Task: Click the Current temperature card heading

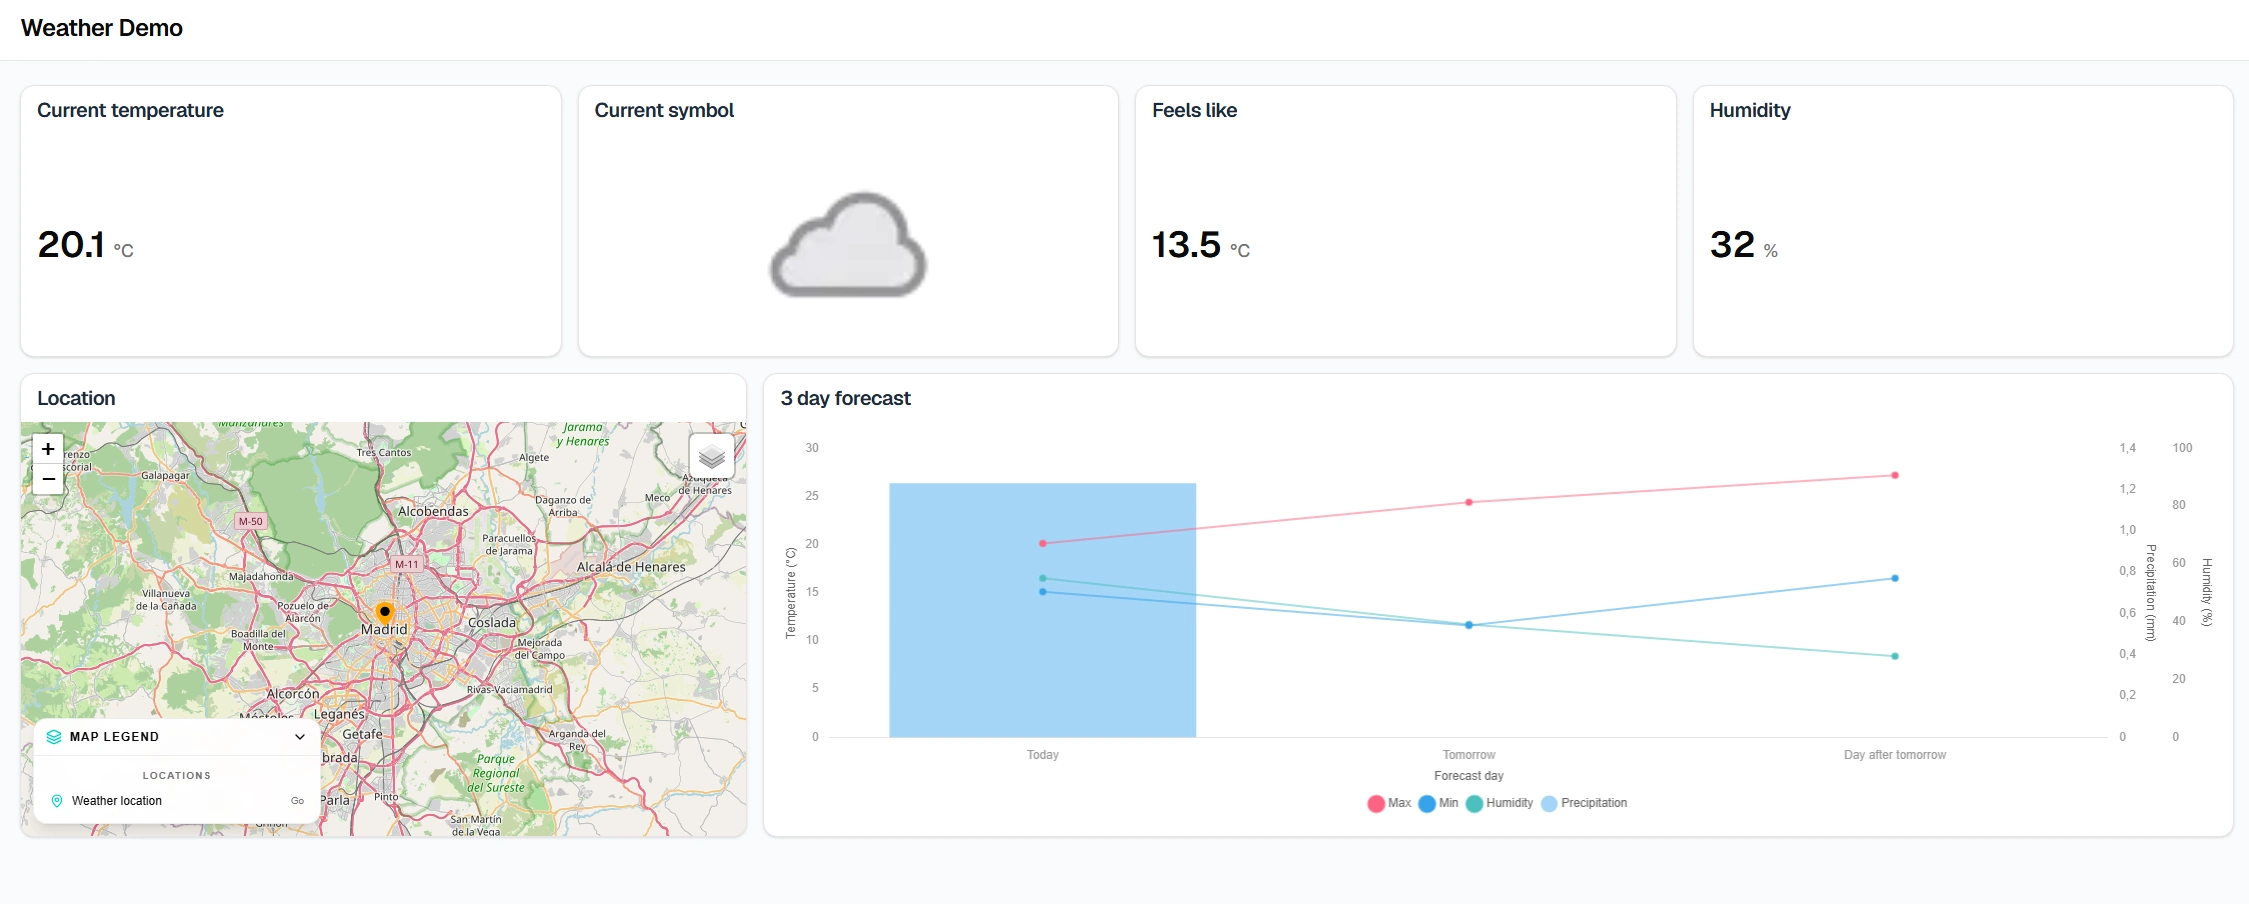Action: pos(130,110)
